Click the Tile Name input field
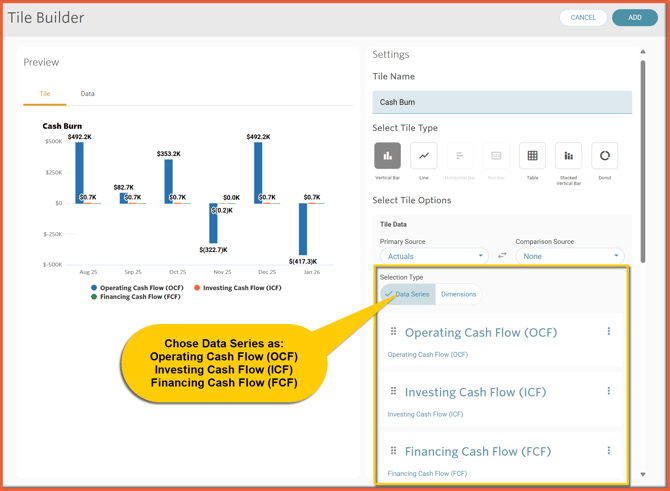Image resolution: width=670 pixels, height=491 pixels. click(x=502, y=102)
